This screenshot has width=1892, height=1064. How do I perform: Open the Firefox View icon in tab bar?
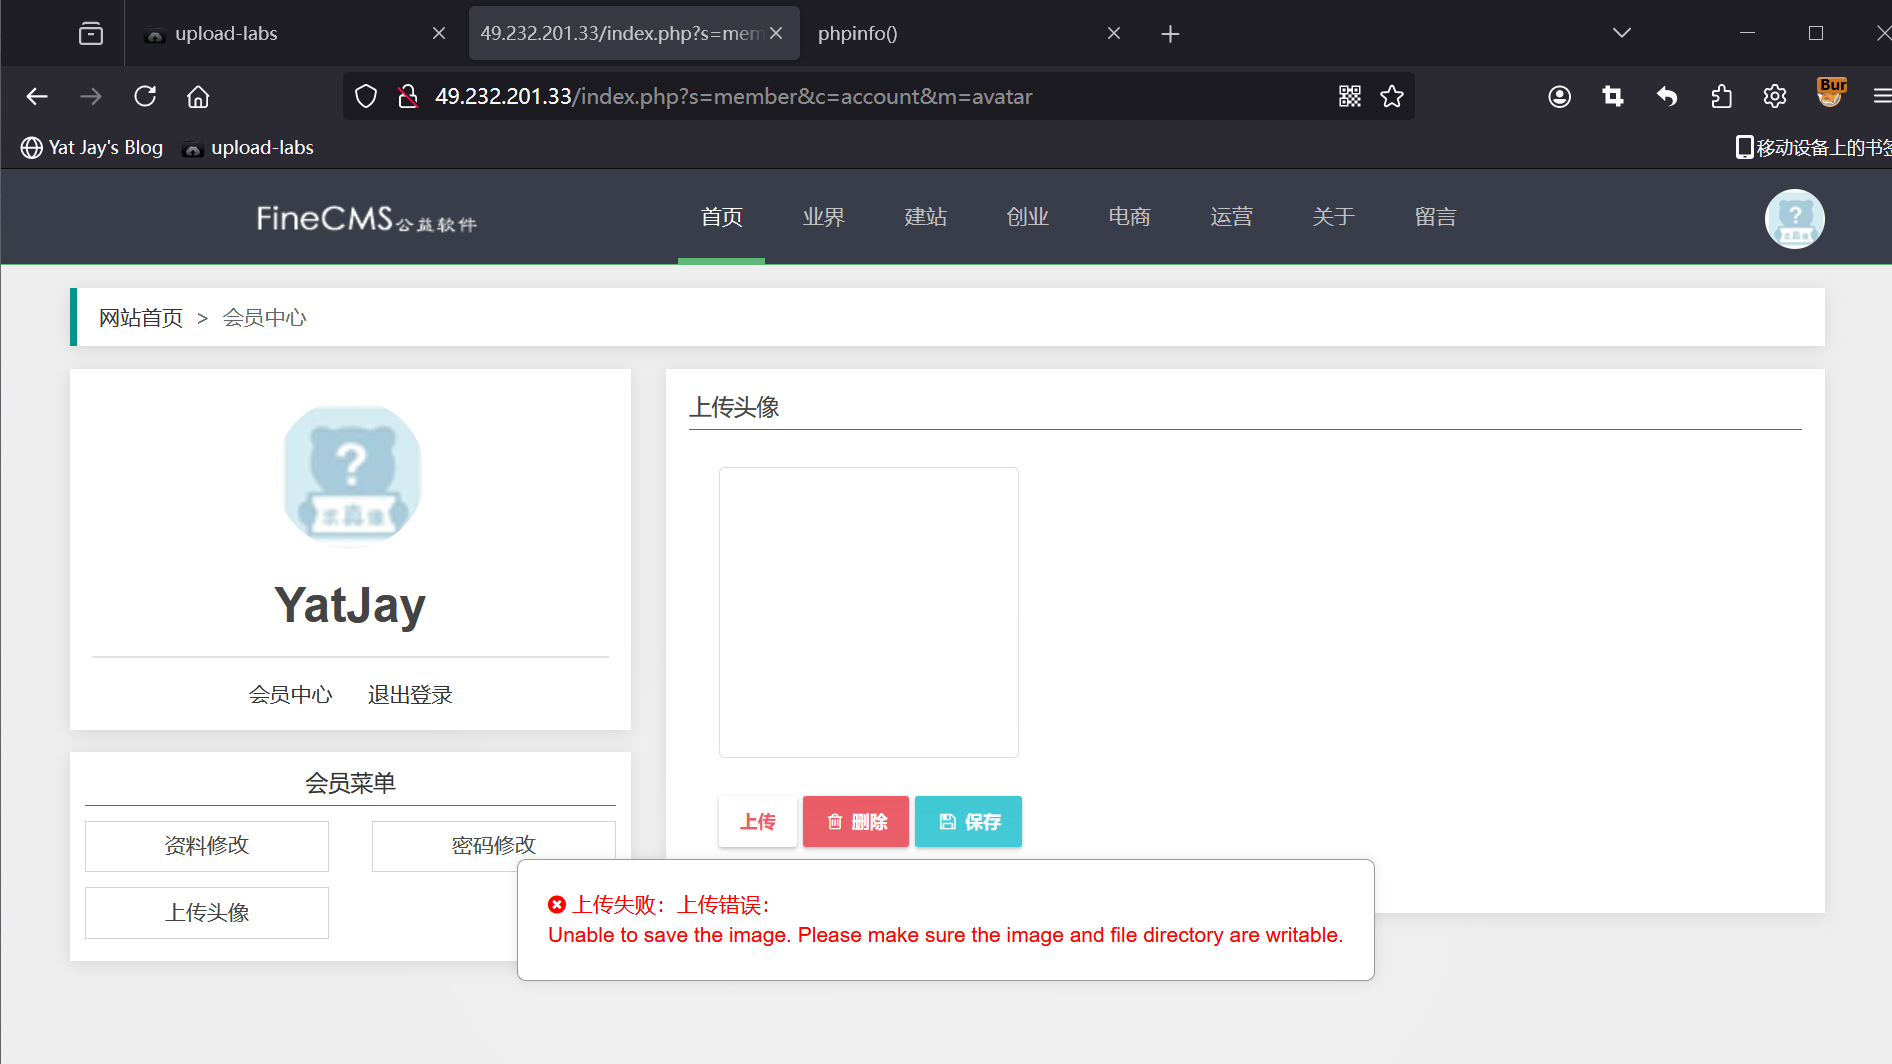pyautogui.click(x=91, y=33)
